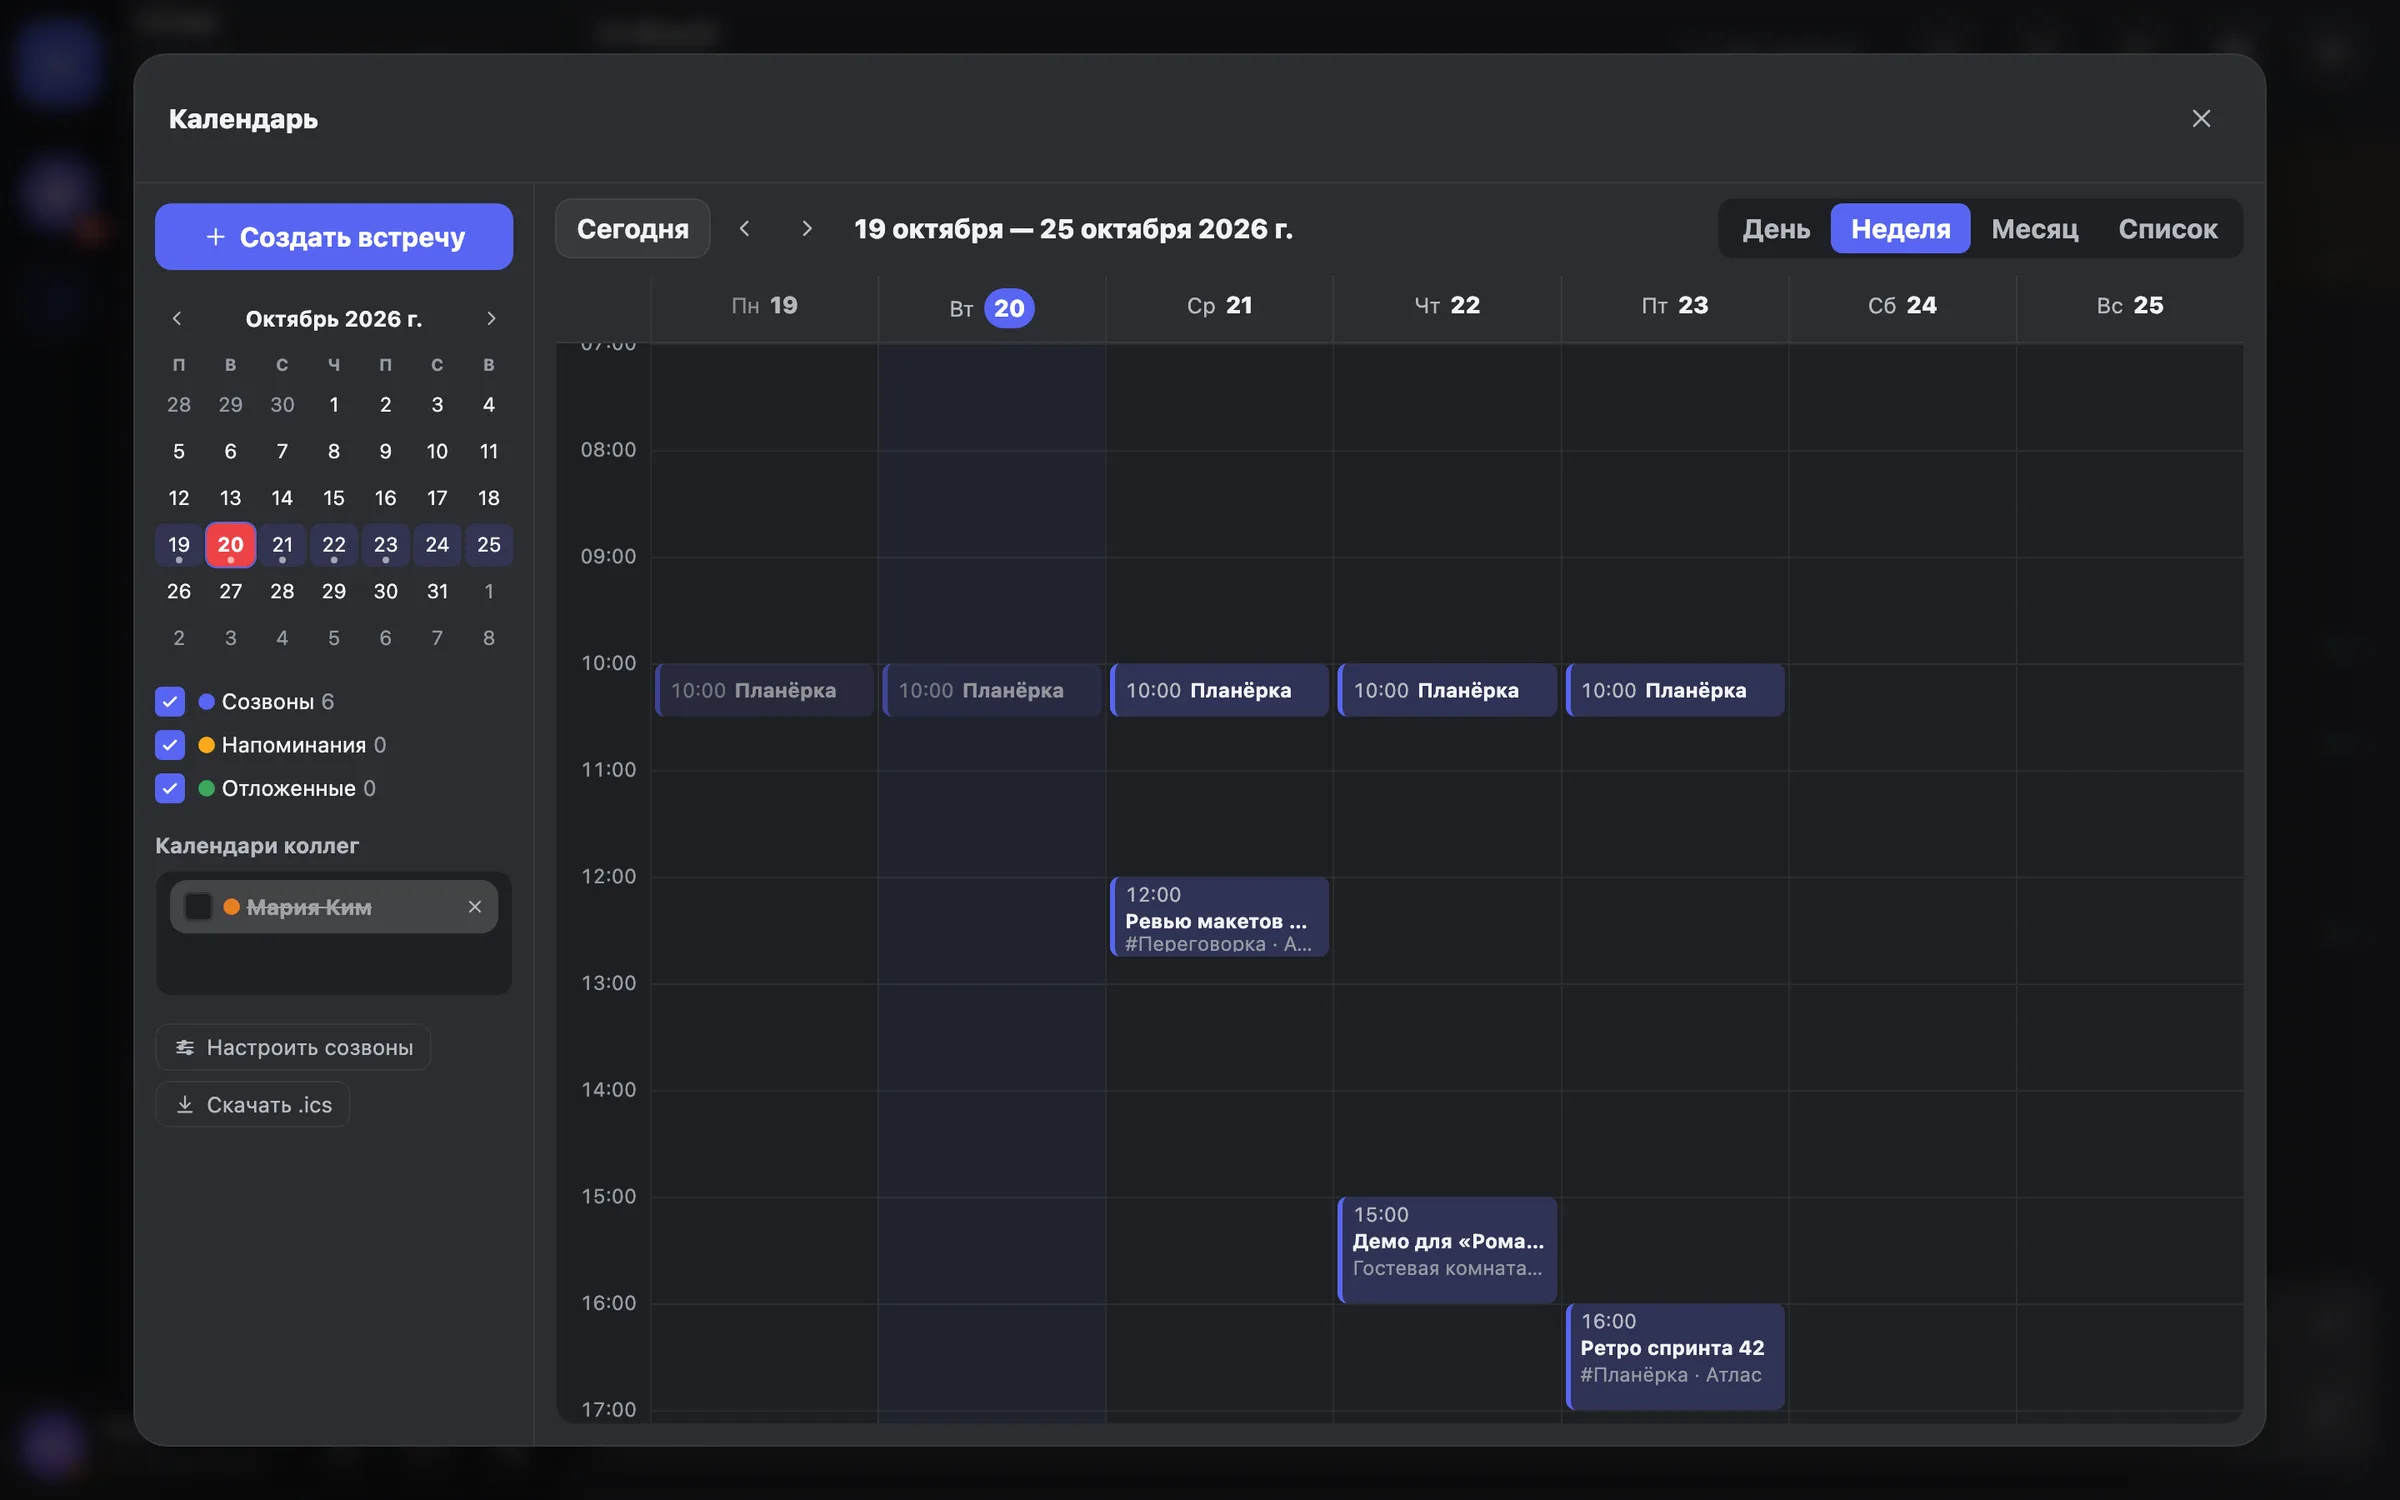The height and width of the screenshot is (1500, 2400).
Task: Click Скачать .ics download button
Action: (253, 1104)
